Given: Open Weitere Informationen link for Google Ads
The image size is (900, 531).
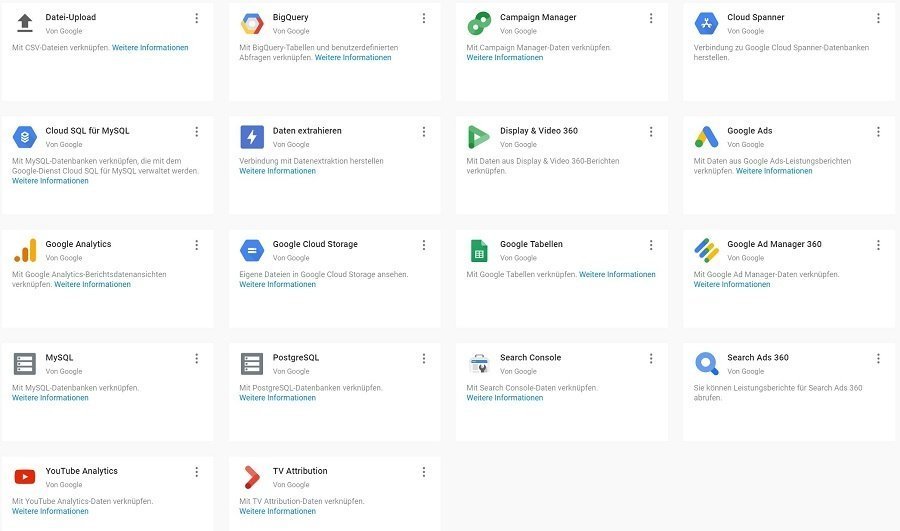Looking at the screenshot, I should click(774, 171).
